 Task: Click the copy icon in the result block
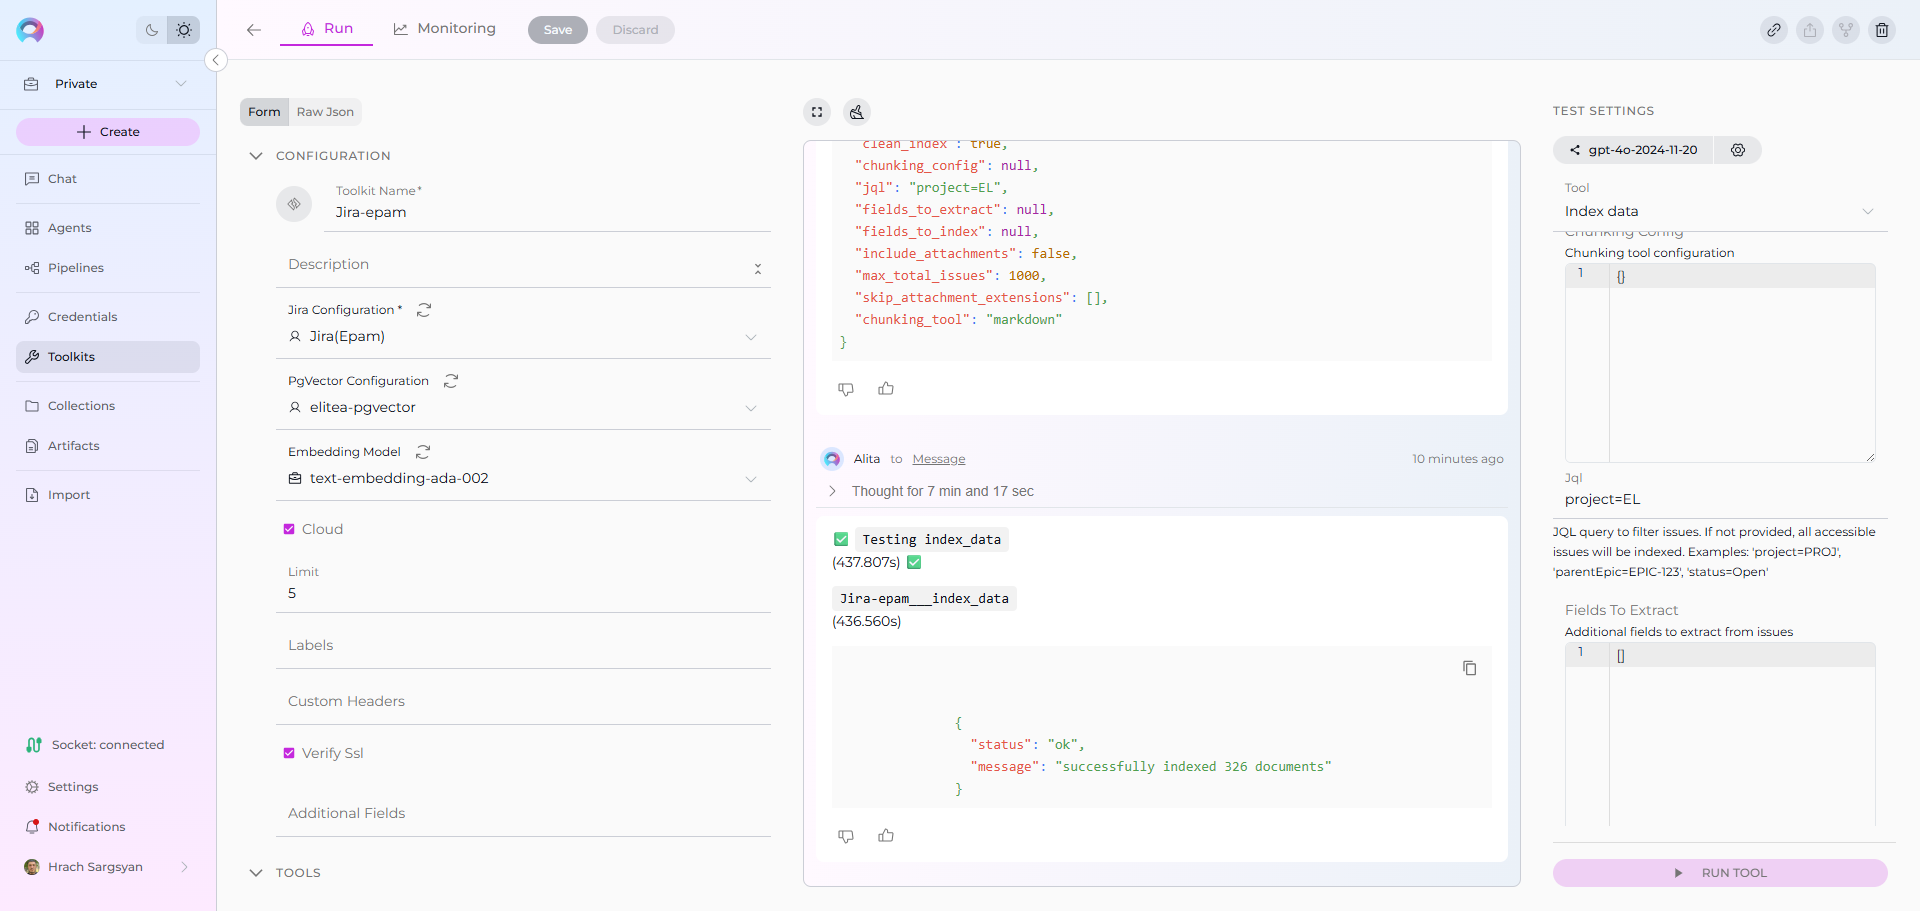(x=1469, y=668)
